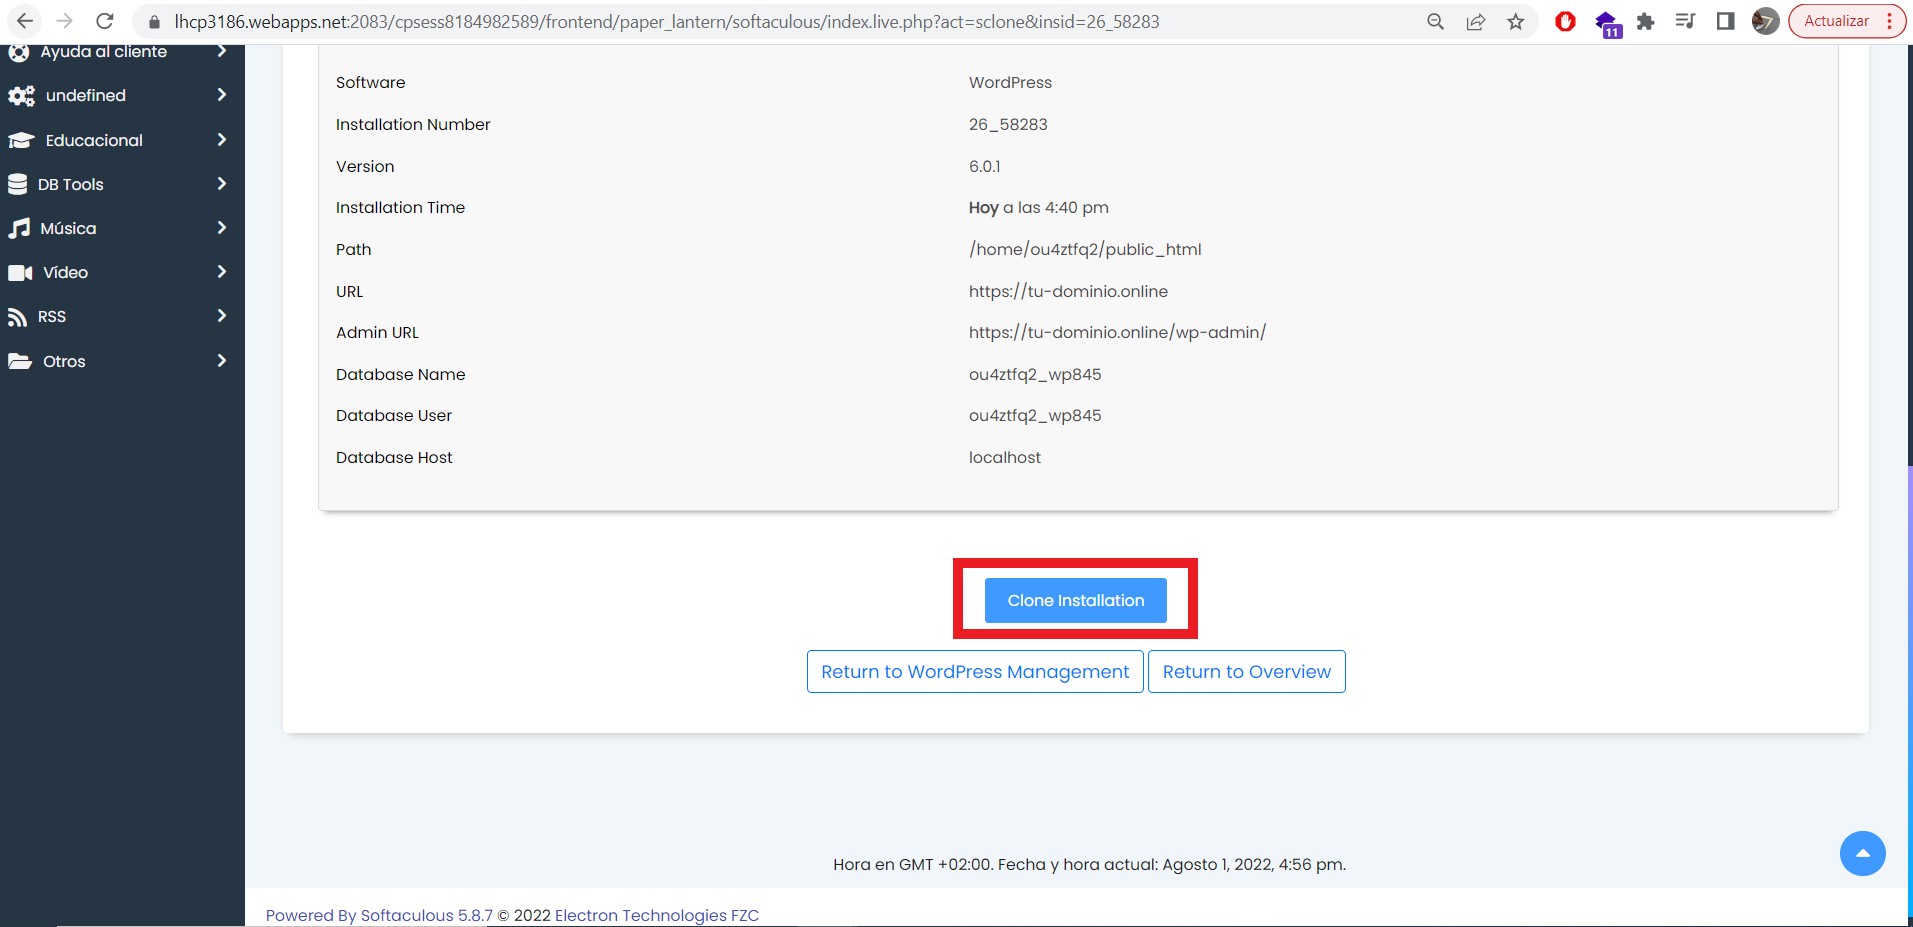The image size is (1913, 927).
Task: Open the DB Tools sidebar category
Action: tap(122, 184)
